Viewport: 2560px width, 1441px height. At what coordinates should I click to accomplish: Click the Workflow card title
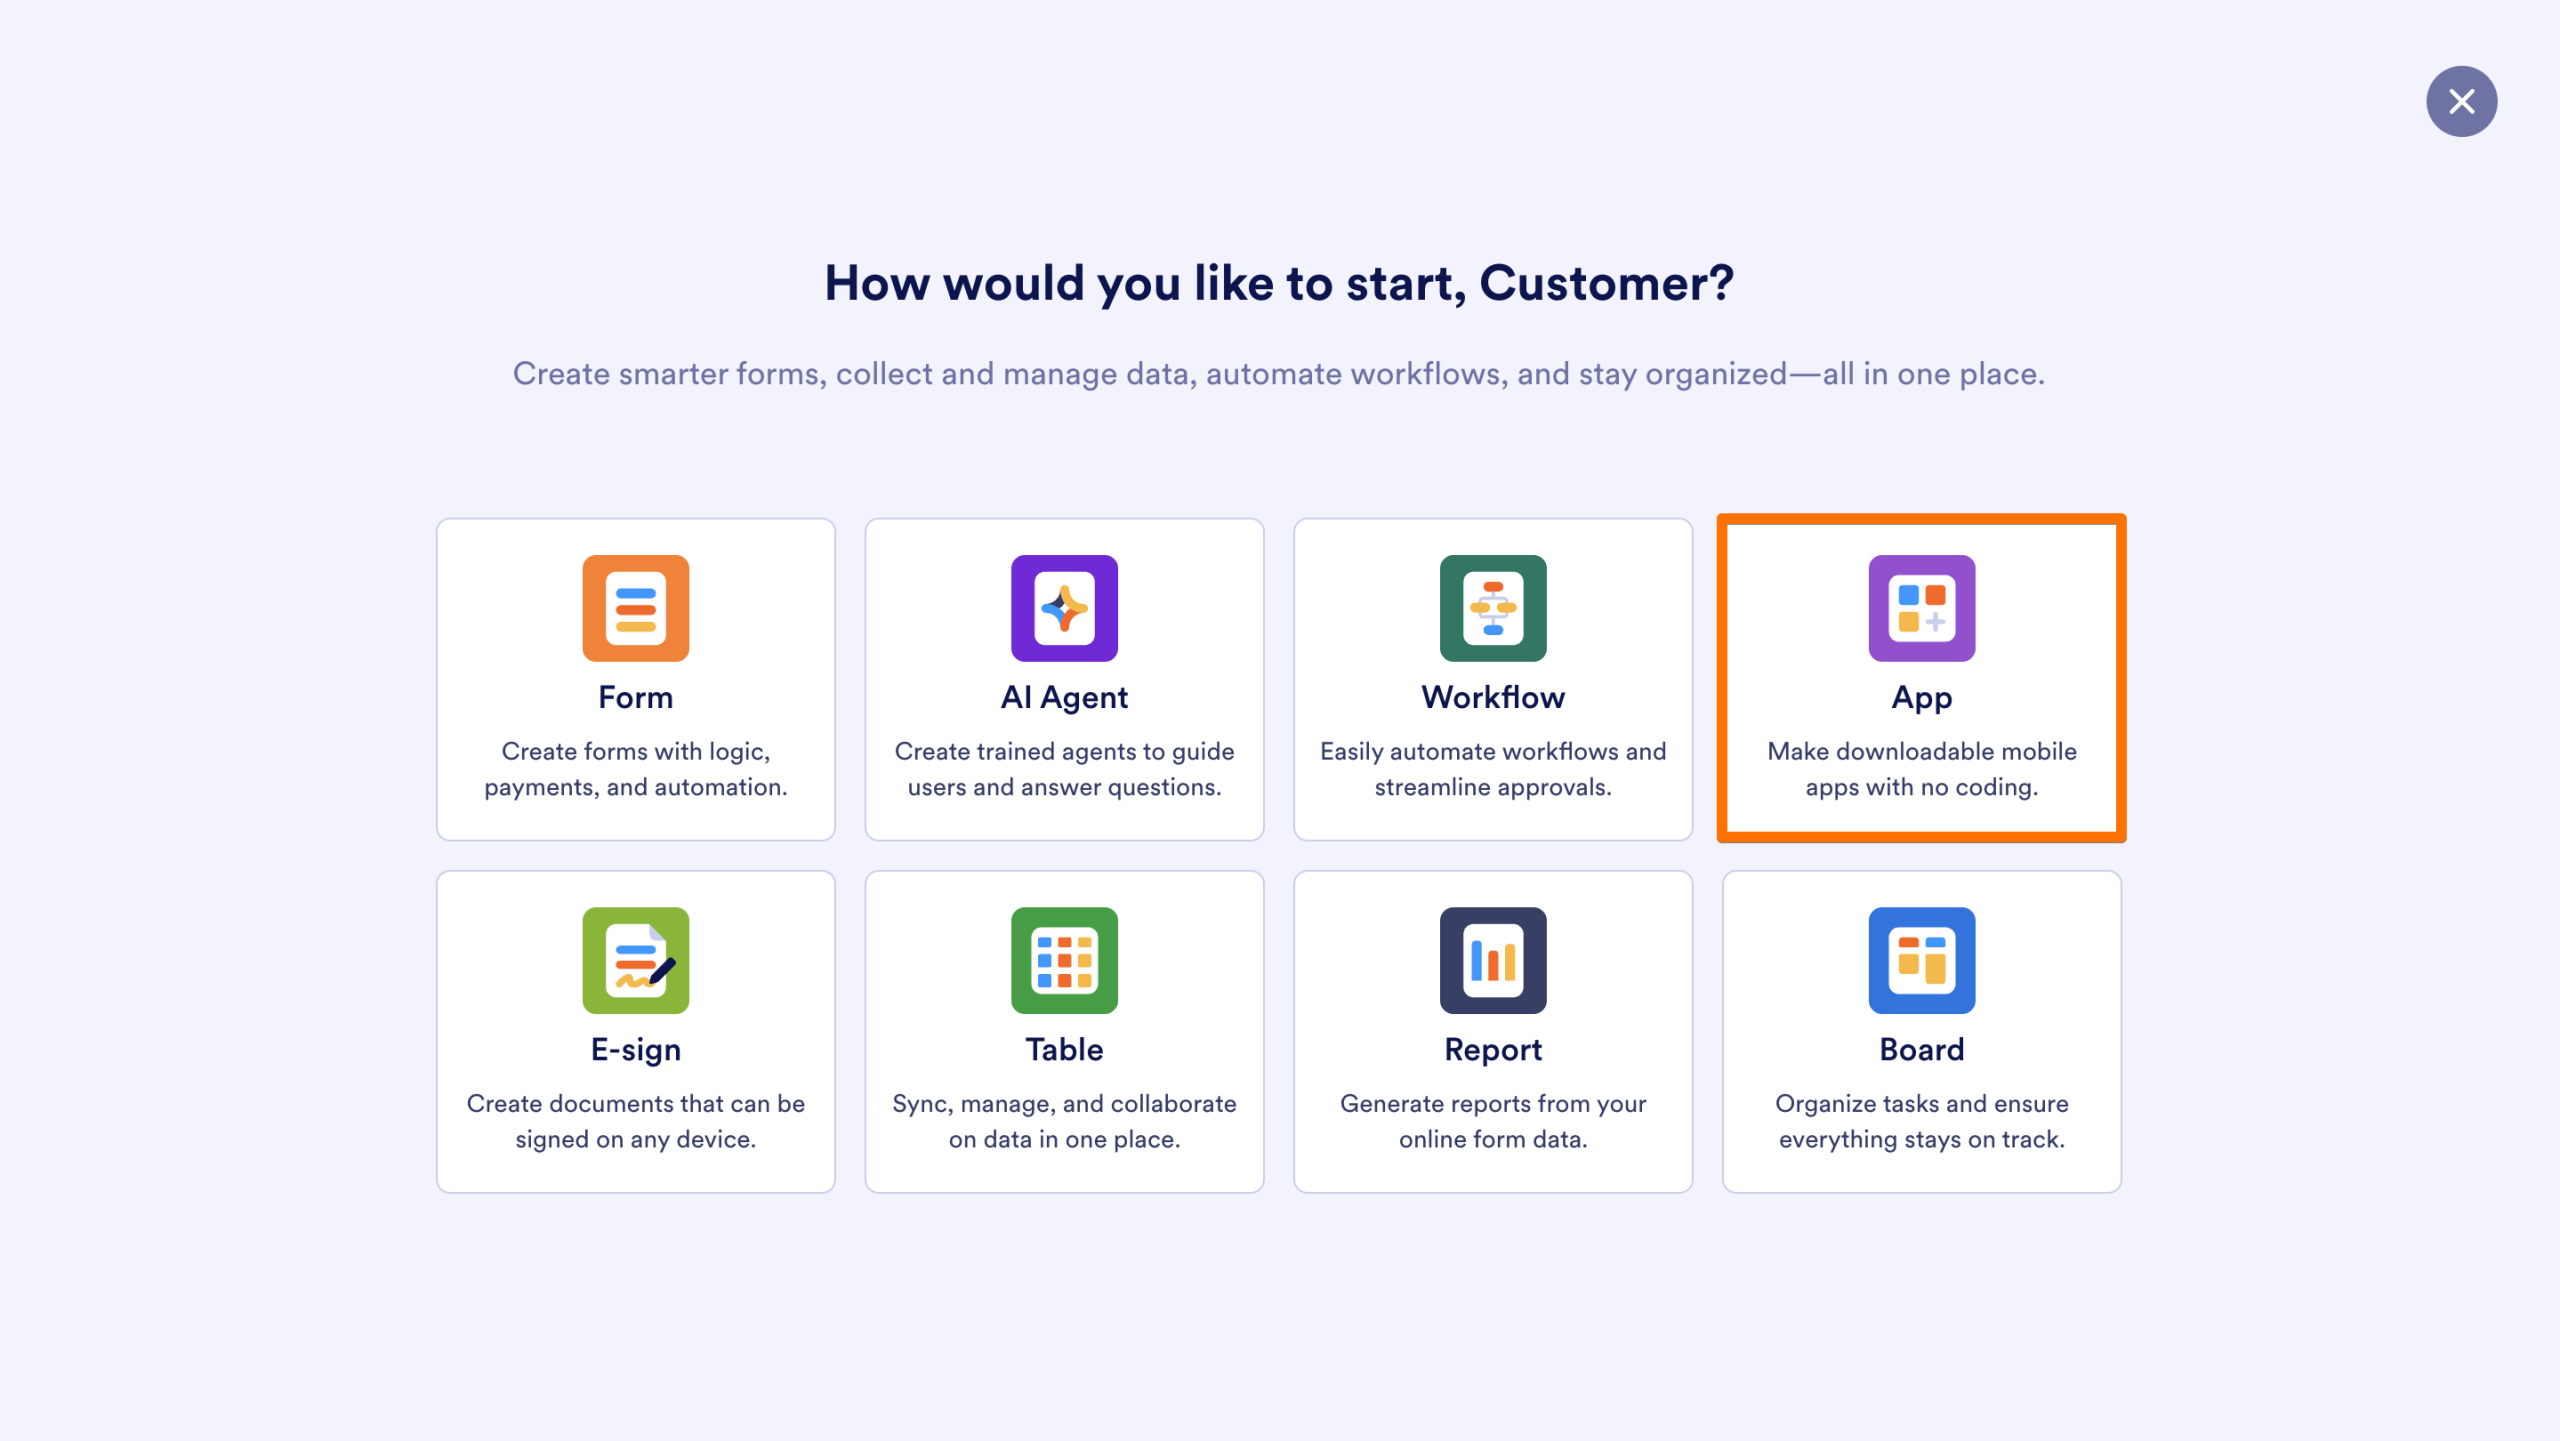click(1493, 697)
